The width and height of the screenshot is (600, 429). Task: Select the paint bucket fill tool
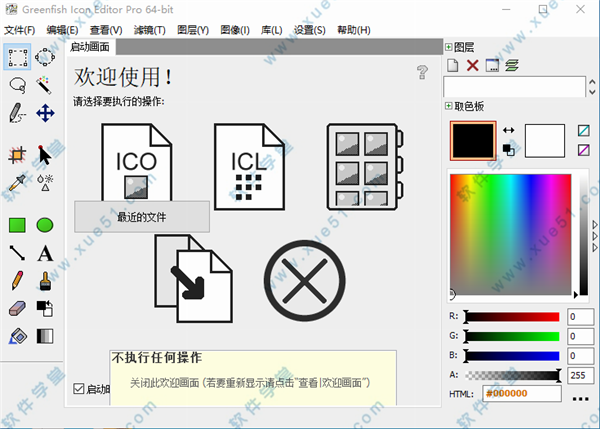(17, 336)
